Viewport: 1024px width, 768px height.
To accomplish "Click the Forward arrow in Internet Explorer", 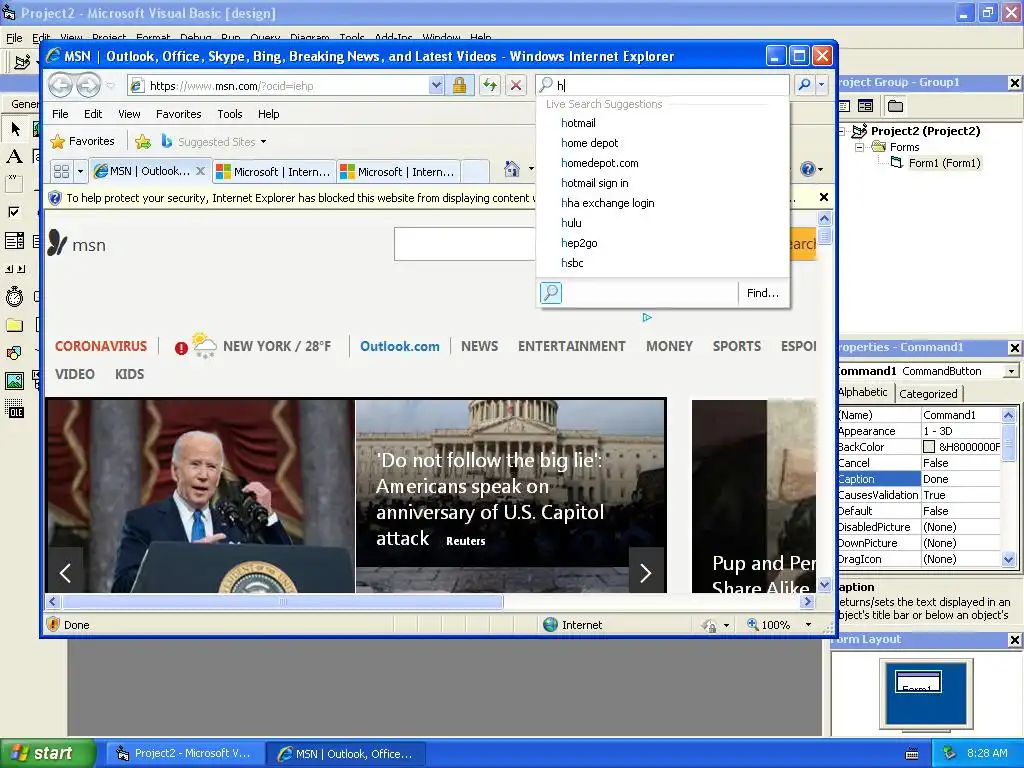I will [89, 85].
